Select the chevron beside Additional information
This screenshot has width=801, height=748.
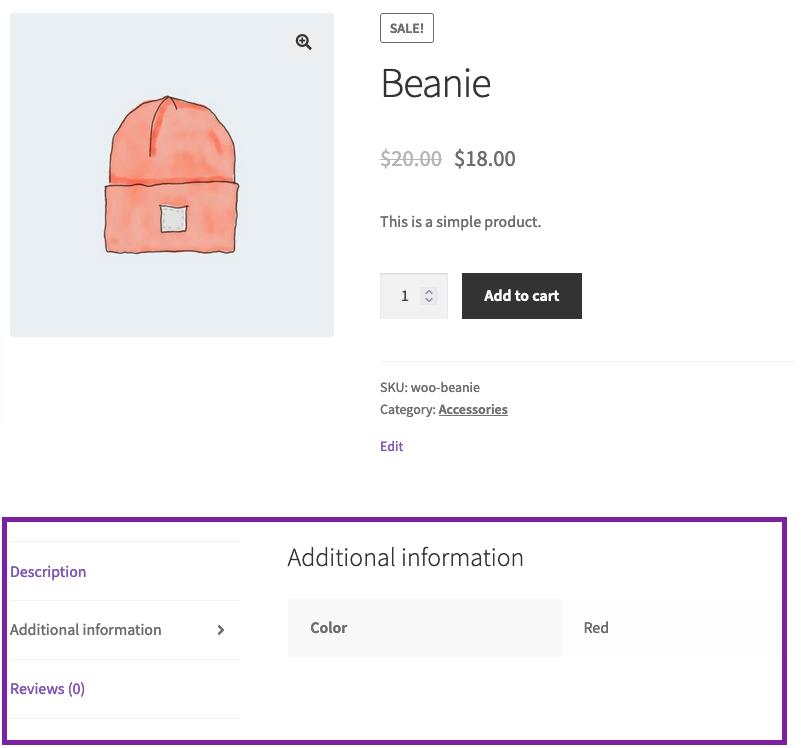pos(222,629)
